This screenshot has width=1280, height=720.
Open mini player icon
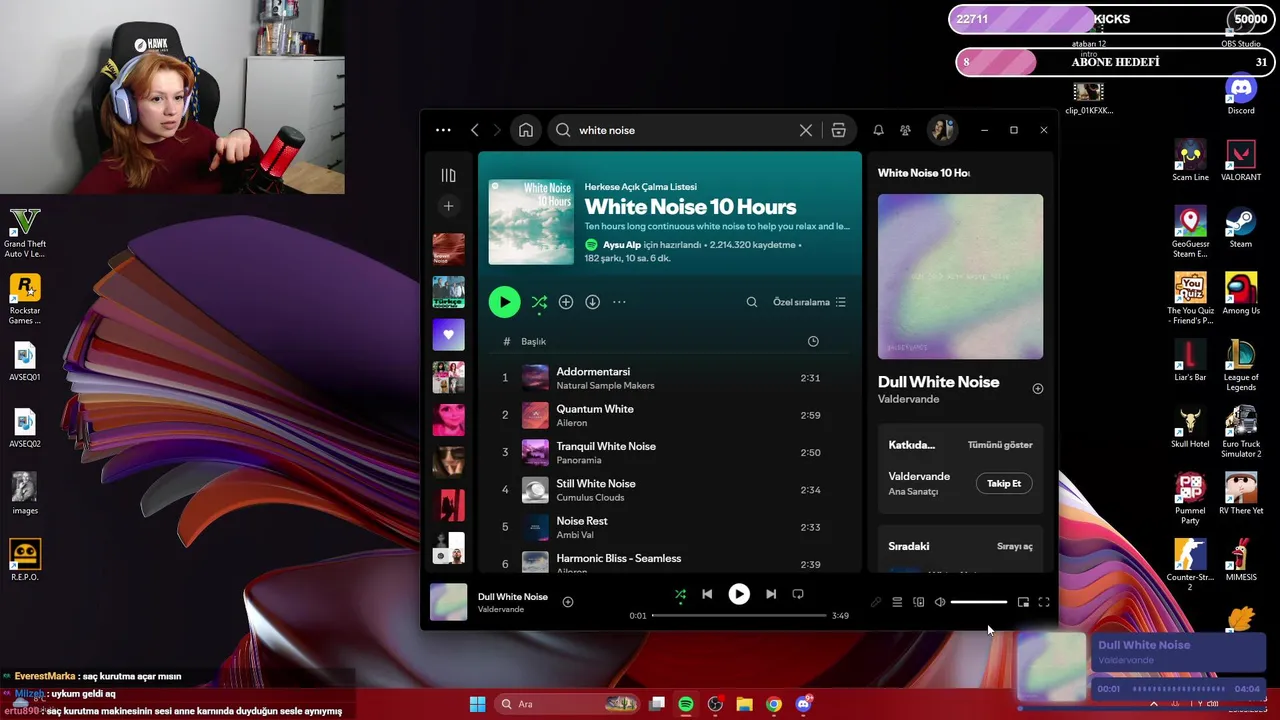(1023, 602)
